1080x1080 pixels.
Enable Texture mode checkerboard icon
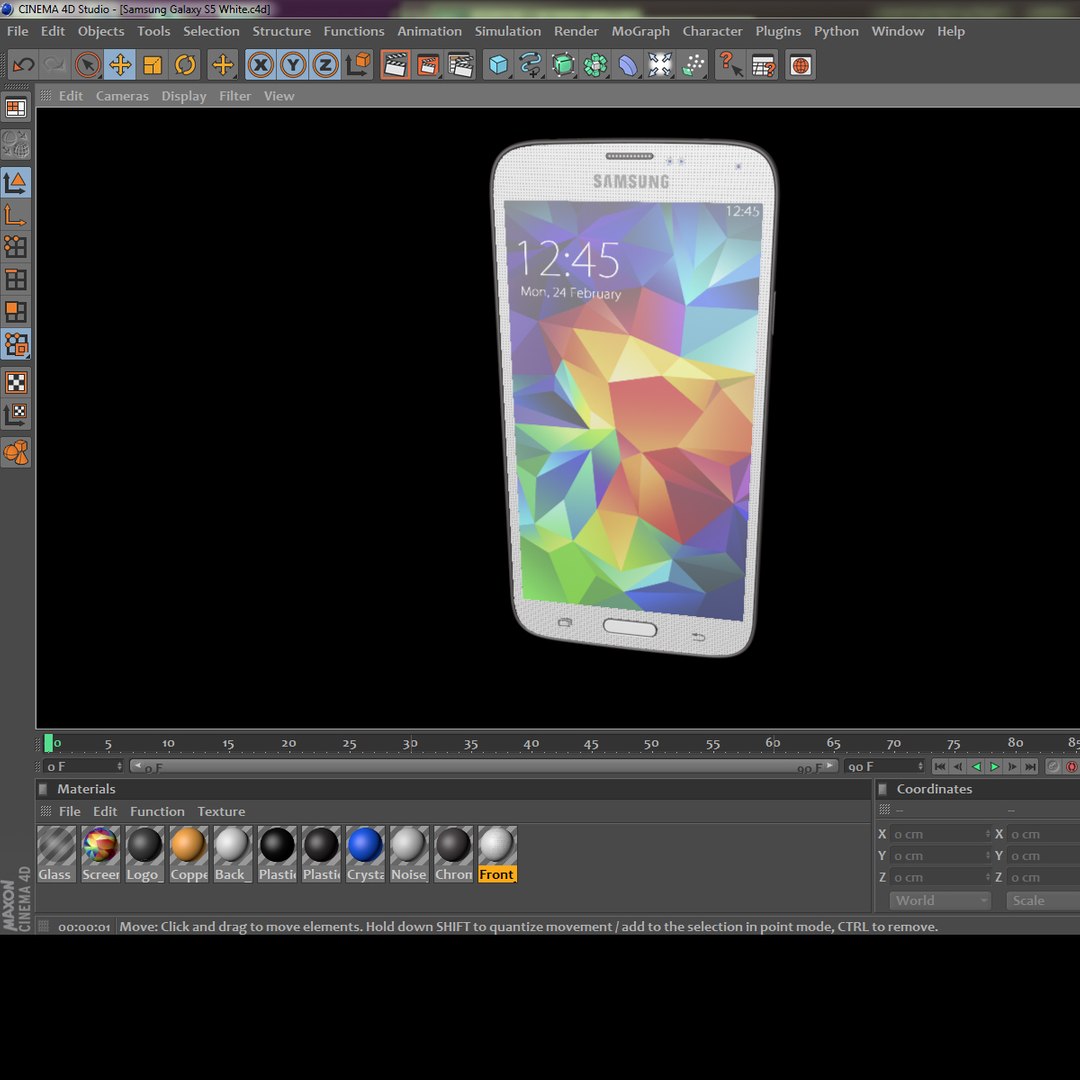[16, 382]
